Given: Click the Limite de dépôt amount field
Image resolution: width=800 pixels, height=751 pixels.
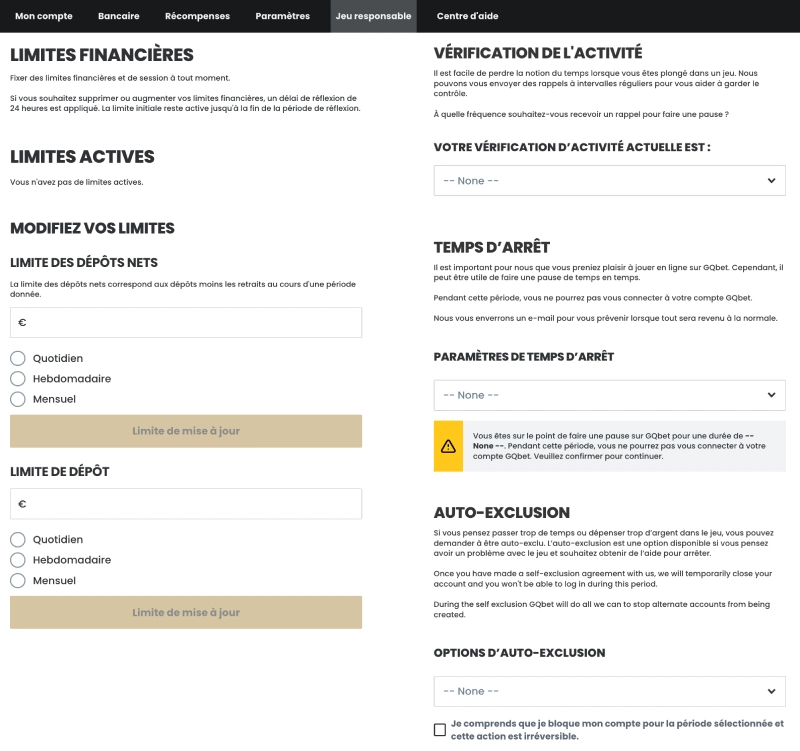Looking at the screenshot, I should [x=186, y=504].
